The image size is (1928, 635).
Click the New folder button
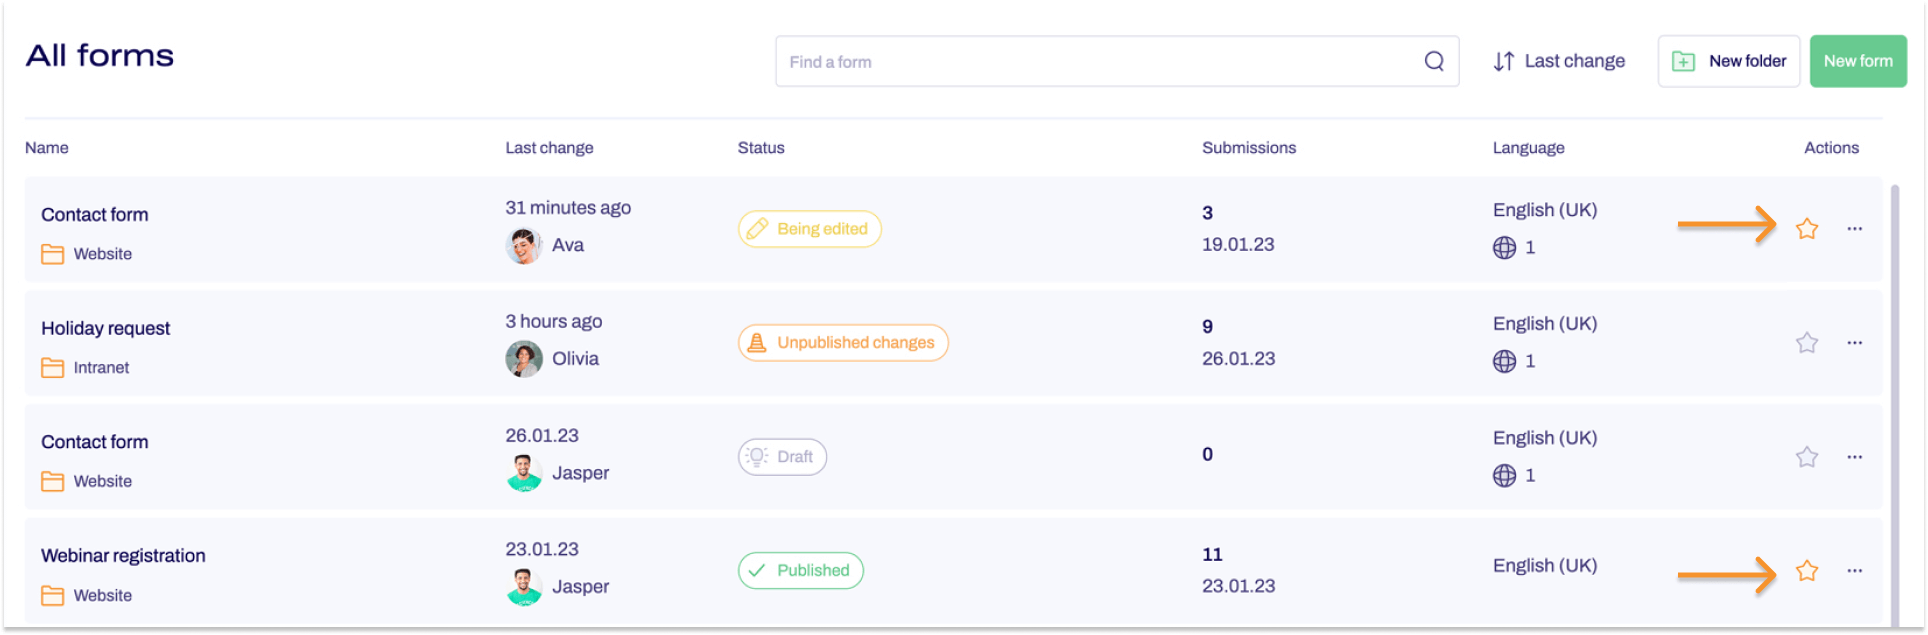[x=1728, y=62]
